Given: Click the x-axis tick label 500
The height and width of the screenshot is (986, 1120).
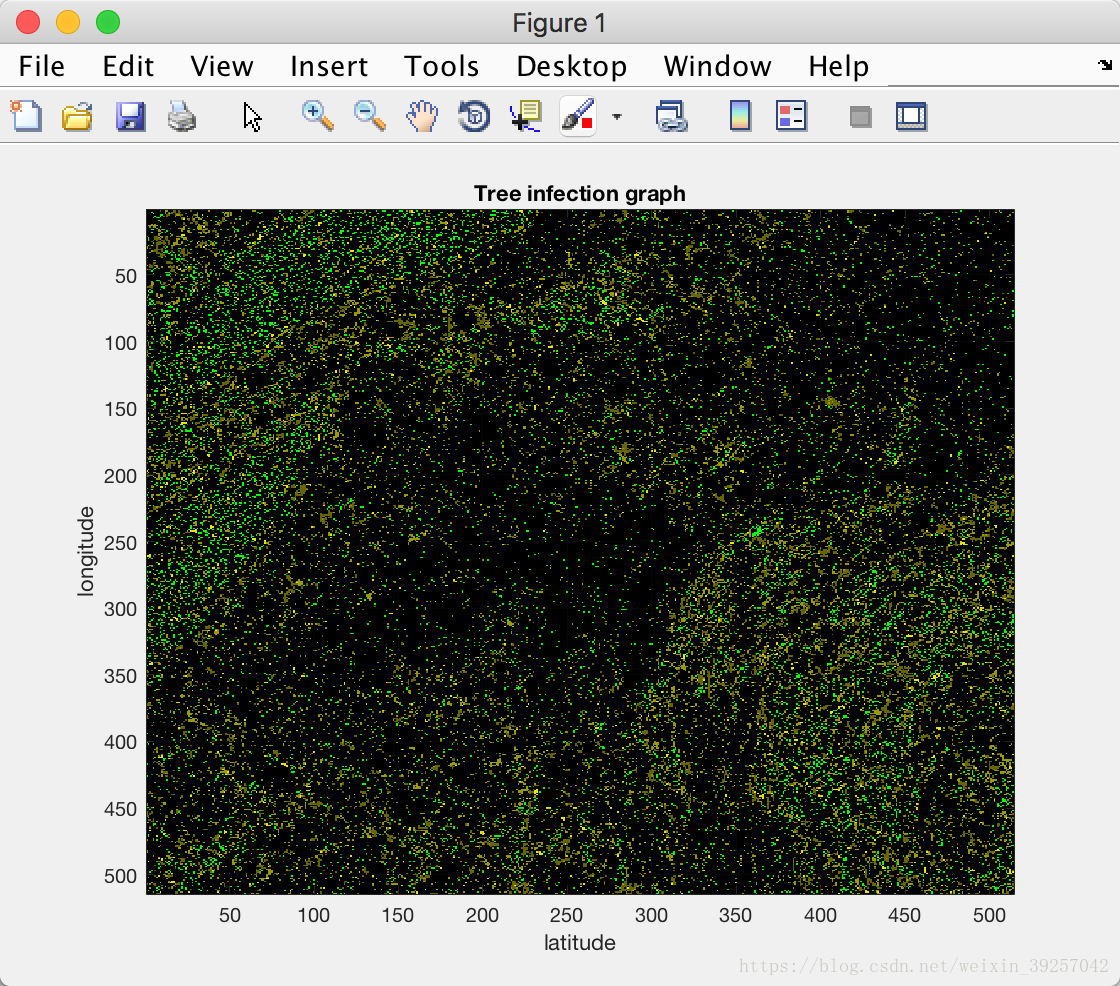Looking at the screenshot, I should [x=989, y=915].
